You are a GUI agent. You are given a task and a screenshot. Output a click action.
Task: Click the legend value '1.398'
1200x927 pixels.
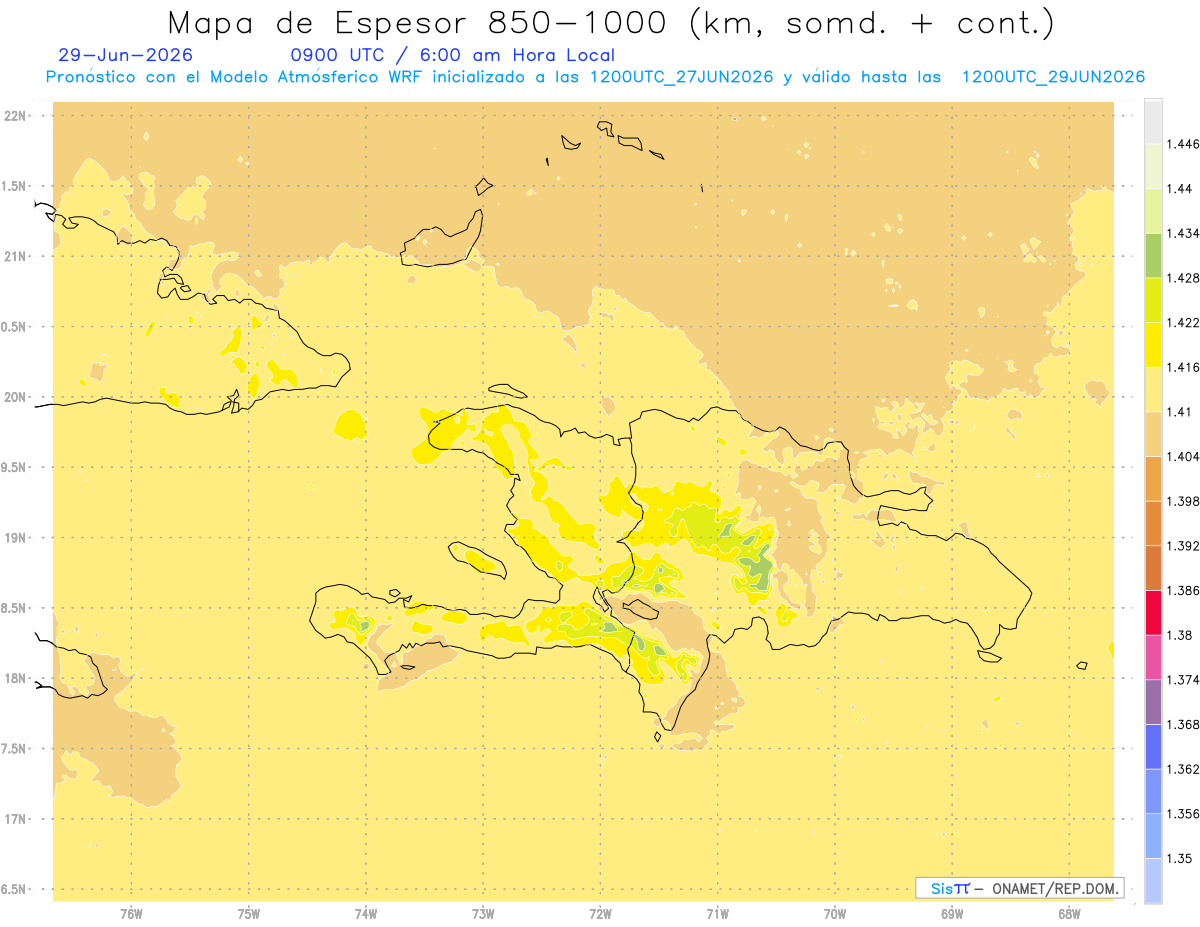coord(1183,501)
